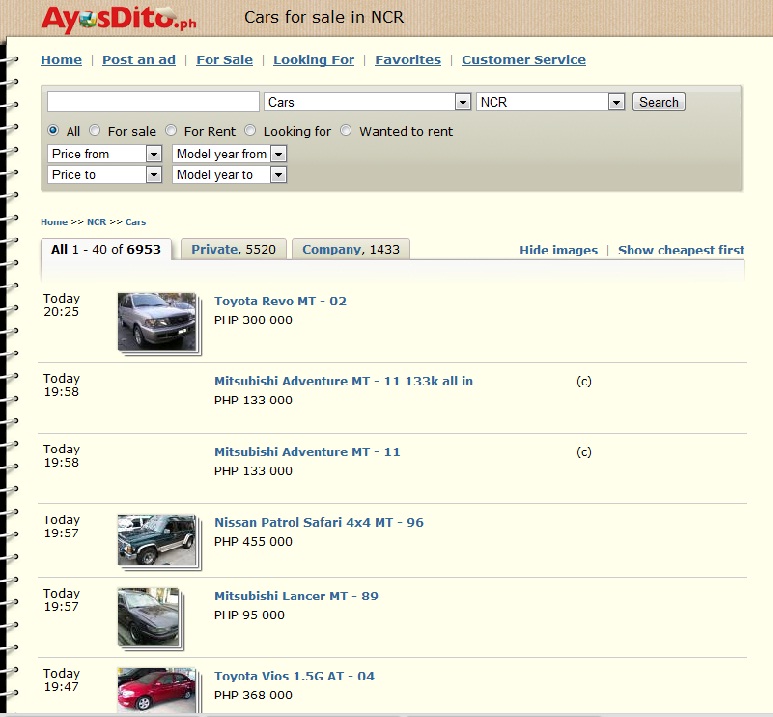This screenshot has width=773, height=717.
Task: Select the All radio button
Action: 53,130
